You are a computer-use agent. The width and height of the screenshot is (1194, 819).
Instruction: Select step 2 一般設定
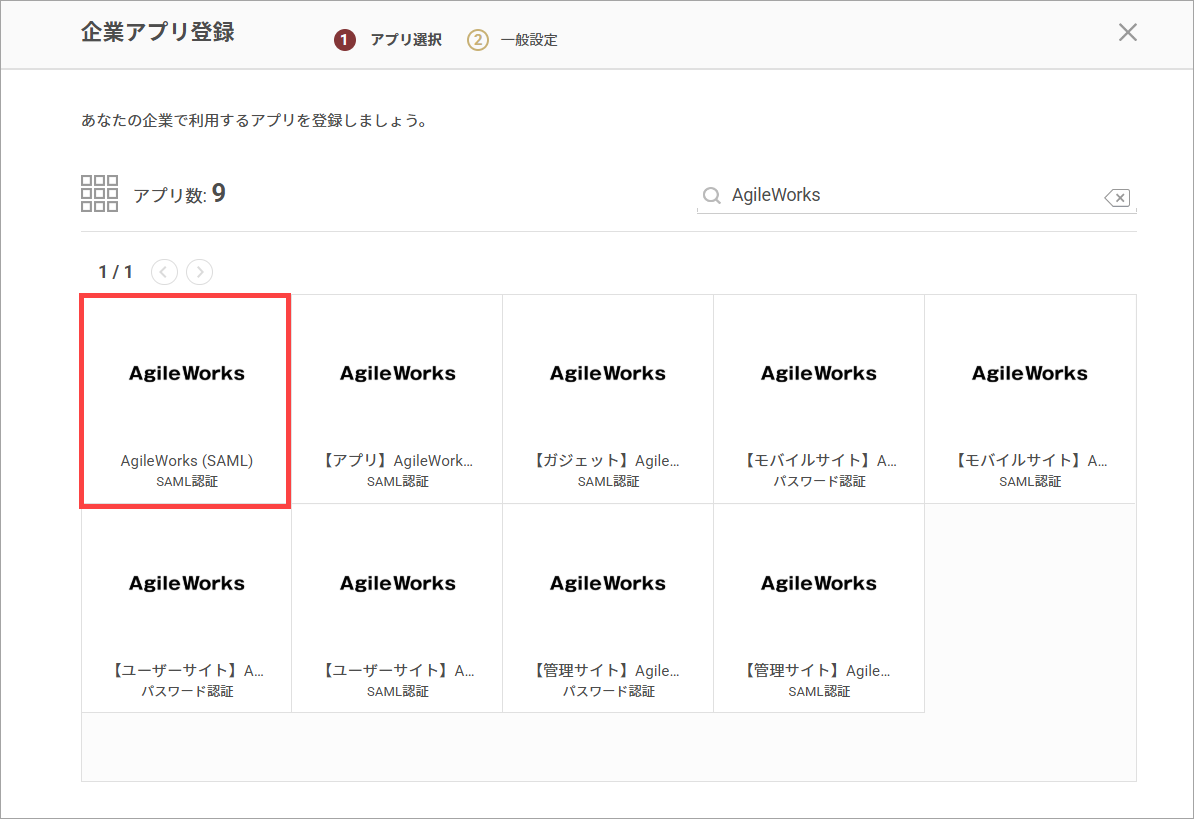pos(512,40)
